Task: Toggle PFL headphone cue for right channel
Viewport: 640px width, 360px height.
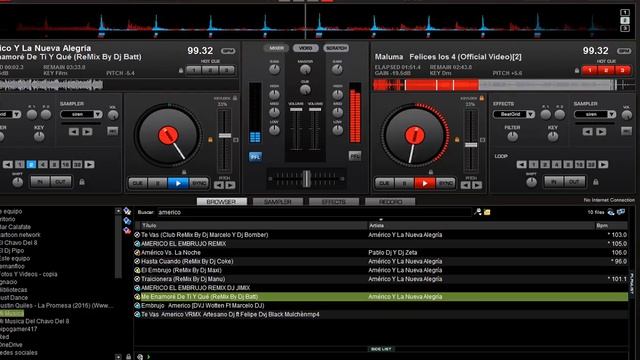Action: click(355, 156)
